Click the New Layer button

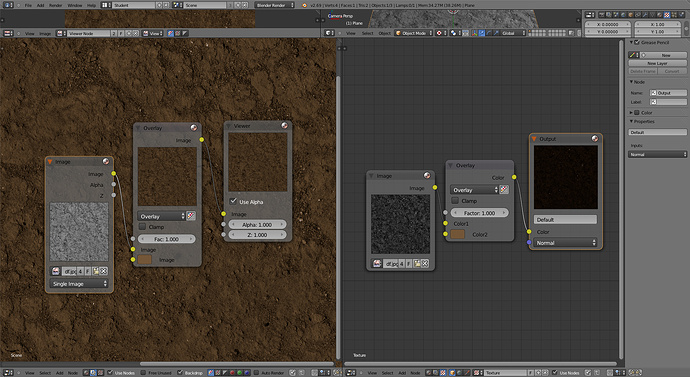[x=657, y=63]
